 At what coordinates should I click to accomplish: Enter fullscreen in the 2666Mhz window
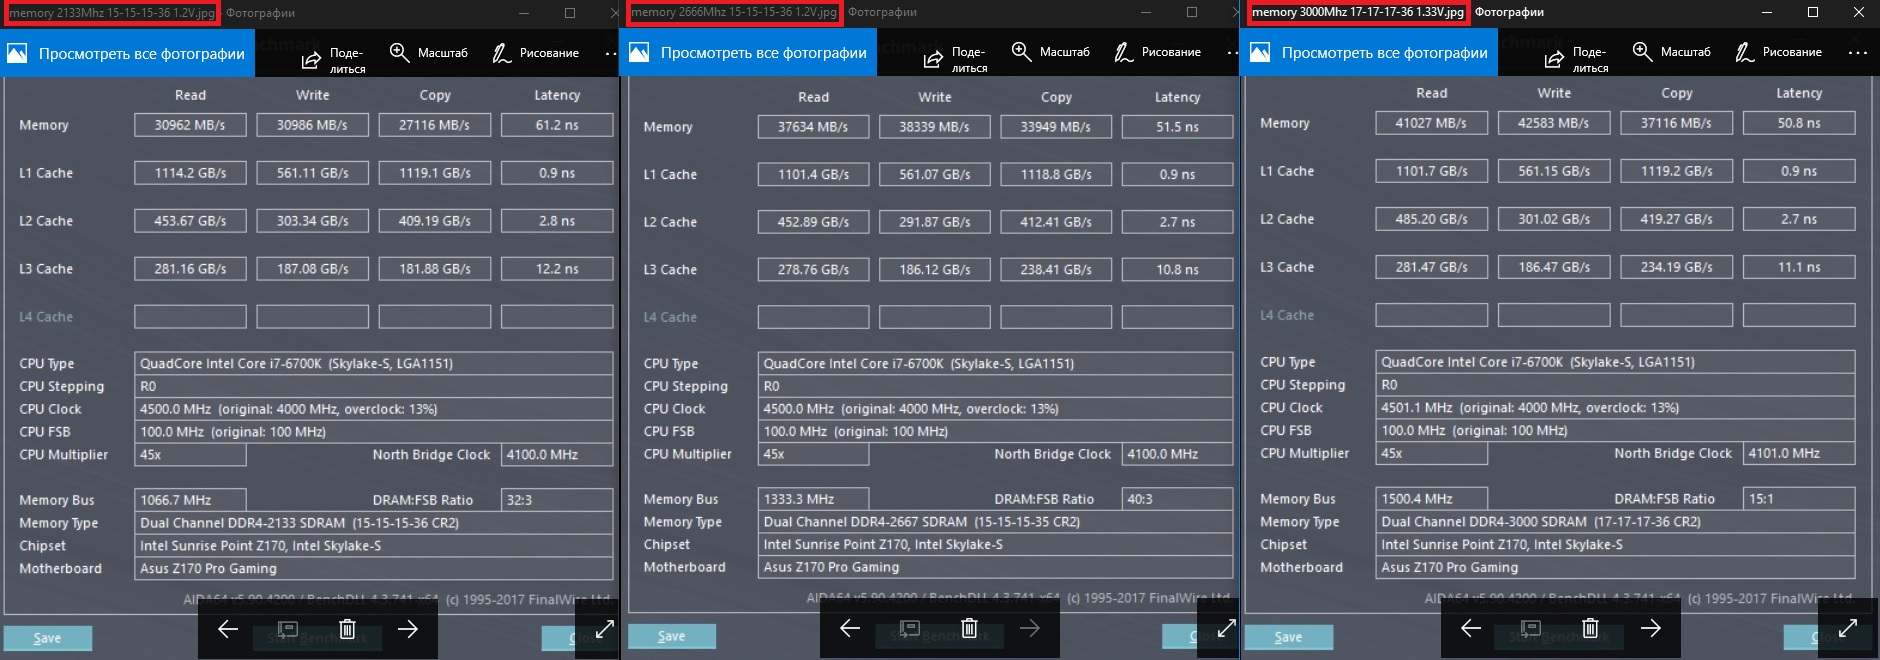click(1226, 628)
